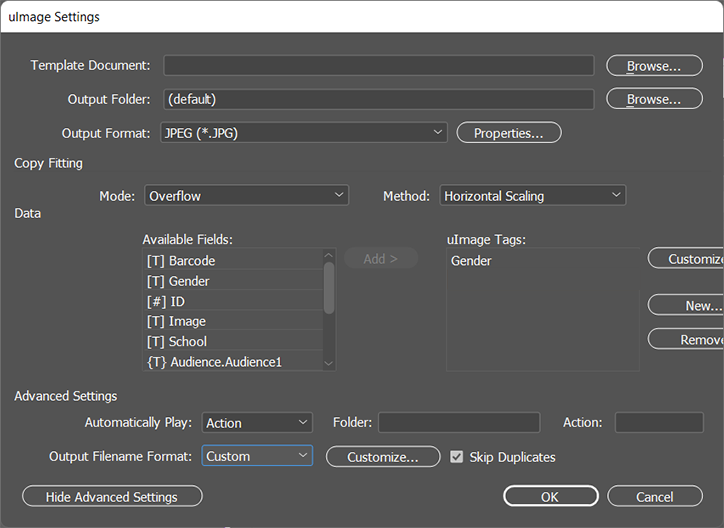Click the Output Folder field showing (default)
Viewport: 724px width, 528px height.
tap(379, 99)
